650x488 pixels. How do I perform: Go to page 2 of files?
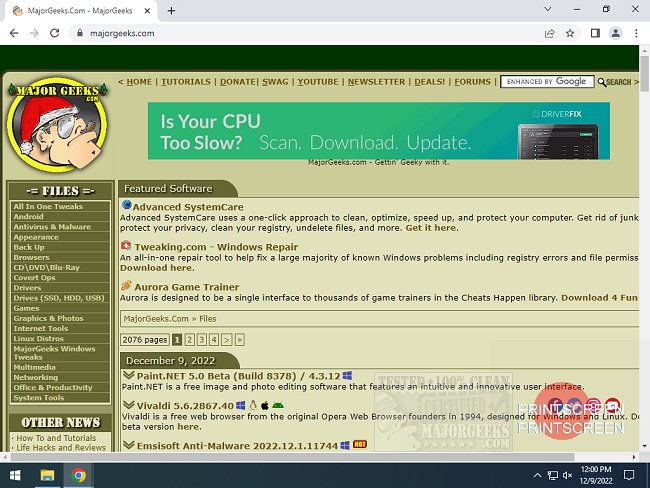(189, 340)
